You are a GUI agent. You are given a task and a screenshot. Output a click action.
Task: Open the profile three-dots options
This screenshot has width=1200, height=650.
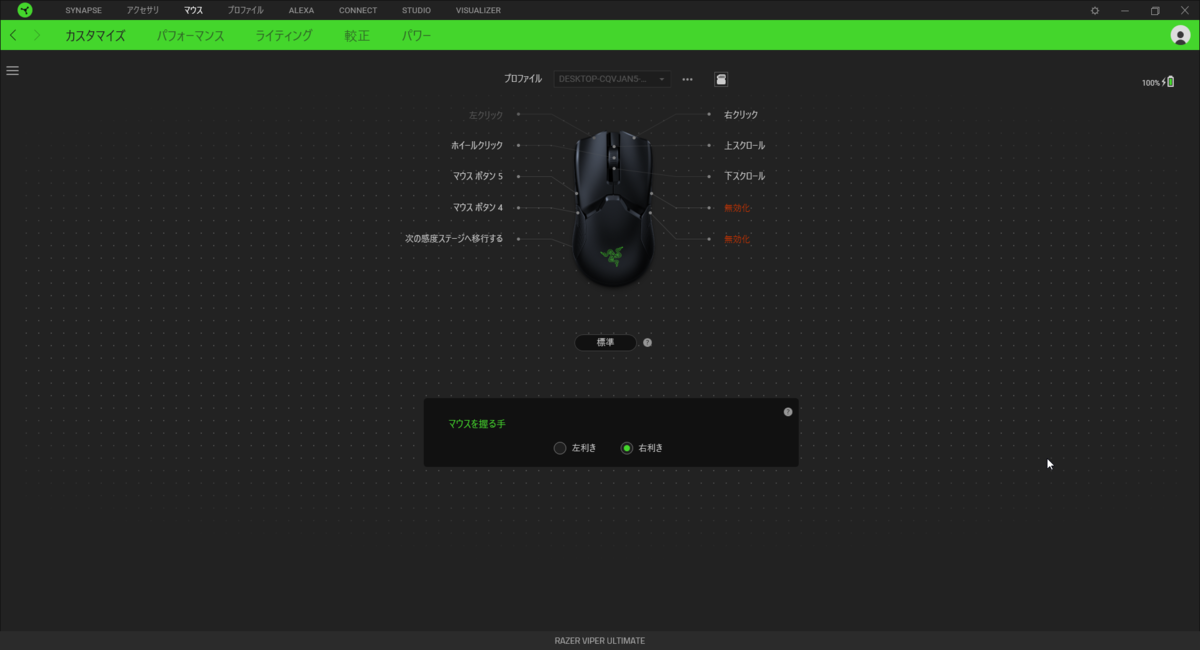(x=687, y=79)
